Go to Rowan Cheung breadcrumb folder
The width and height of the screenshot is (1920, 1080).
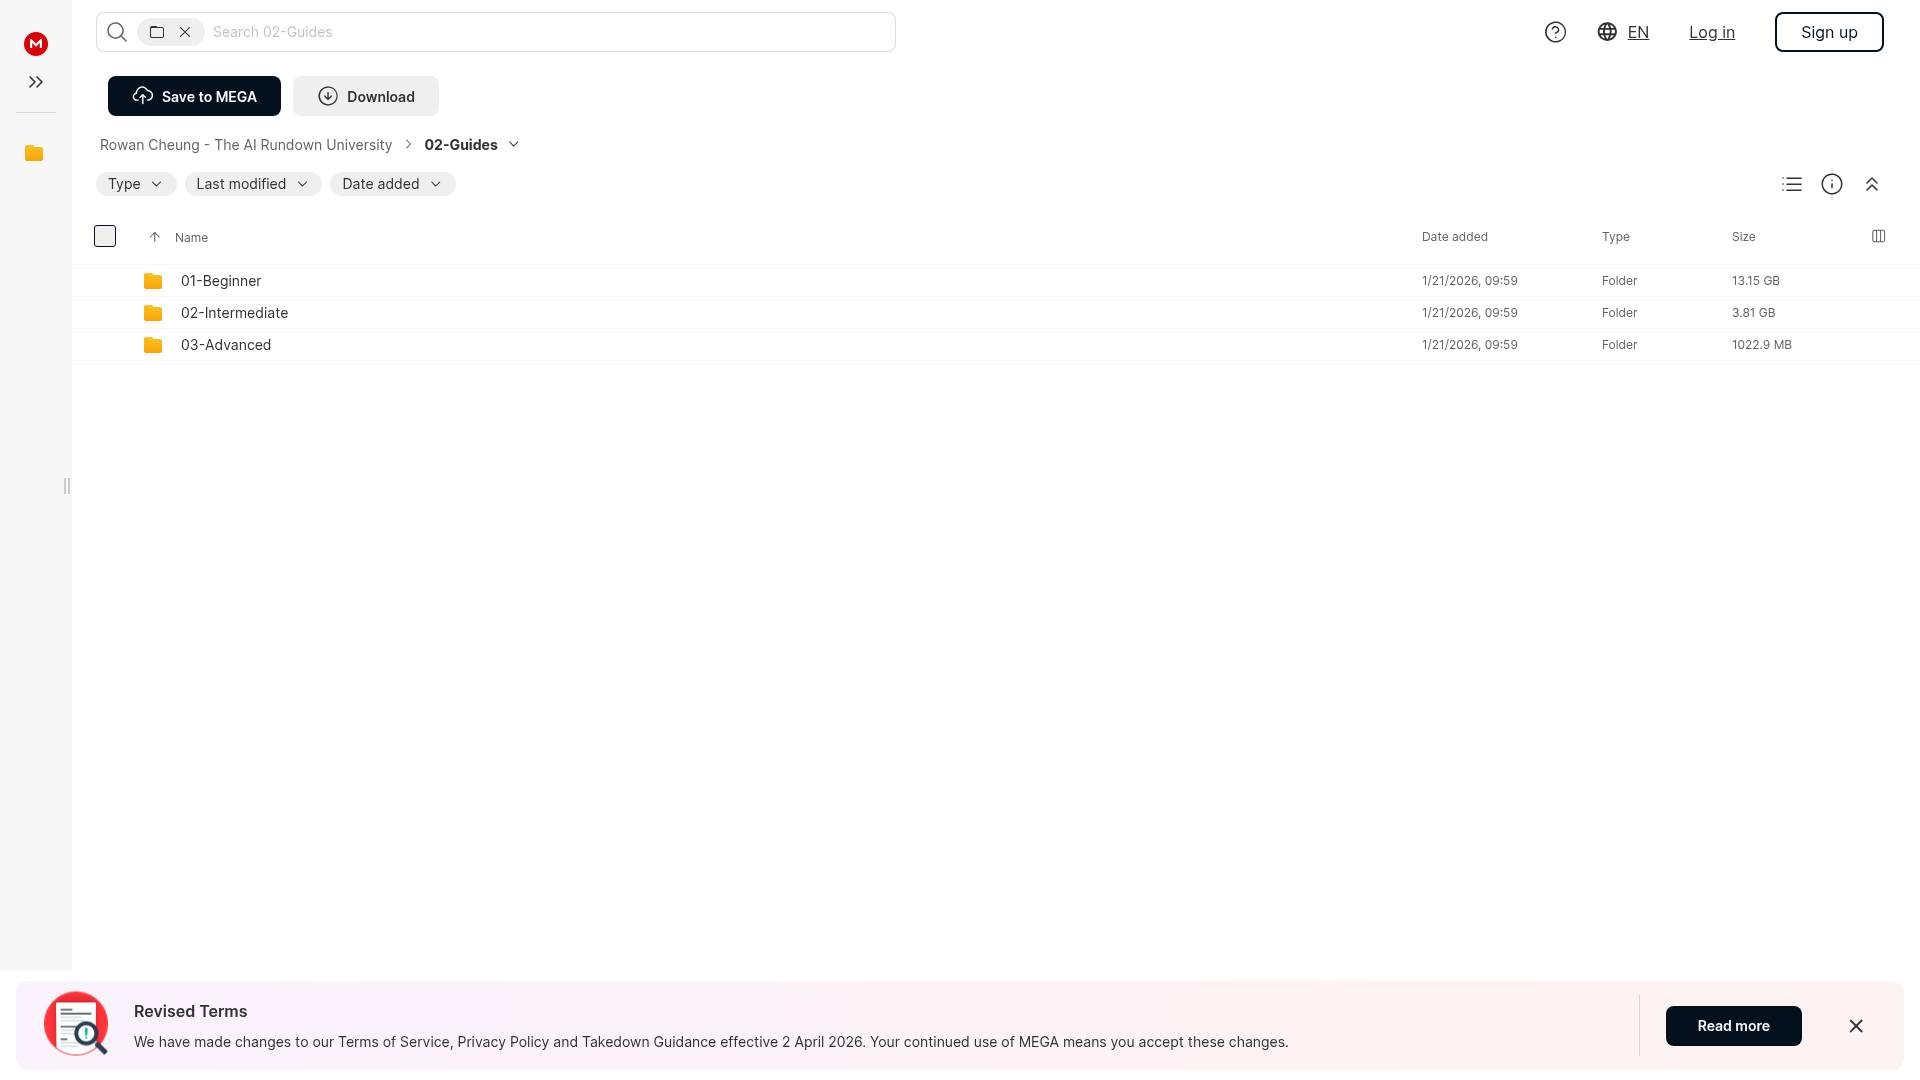click(x=246, y=145)
